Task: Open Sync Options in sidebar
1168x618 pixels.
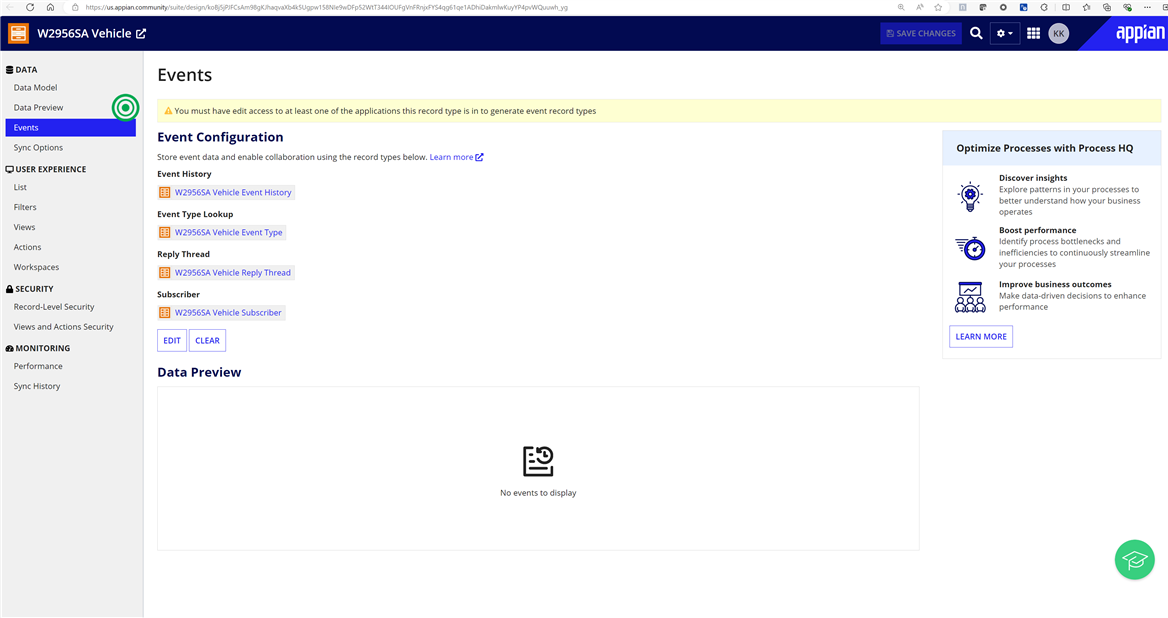Action: (x=38, y=147)
